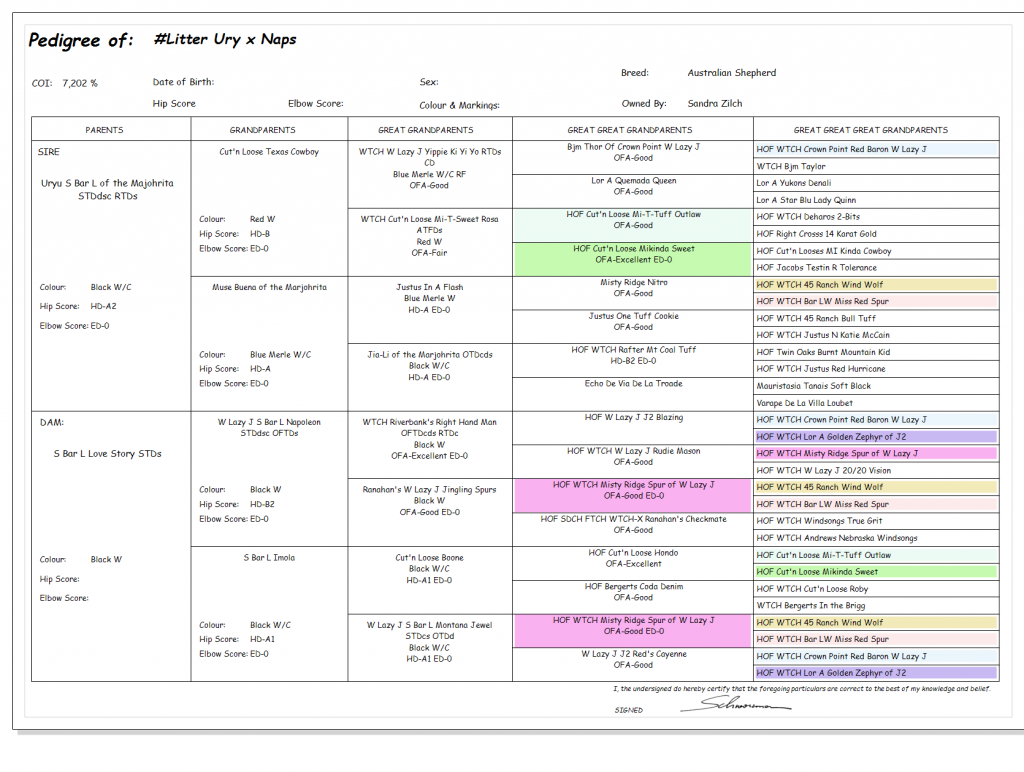
Task: Click grandparent Cut'n Loose Texas Cowboy
Action: 269,152
